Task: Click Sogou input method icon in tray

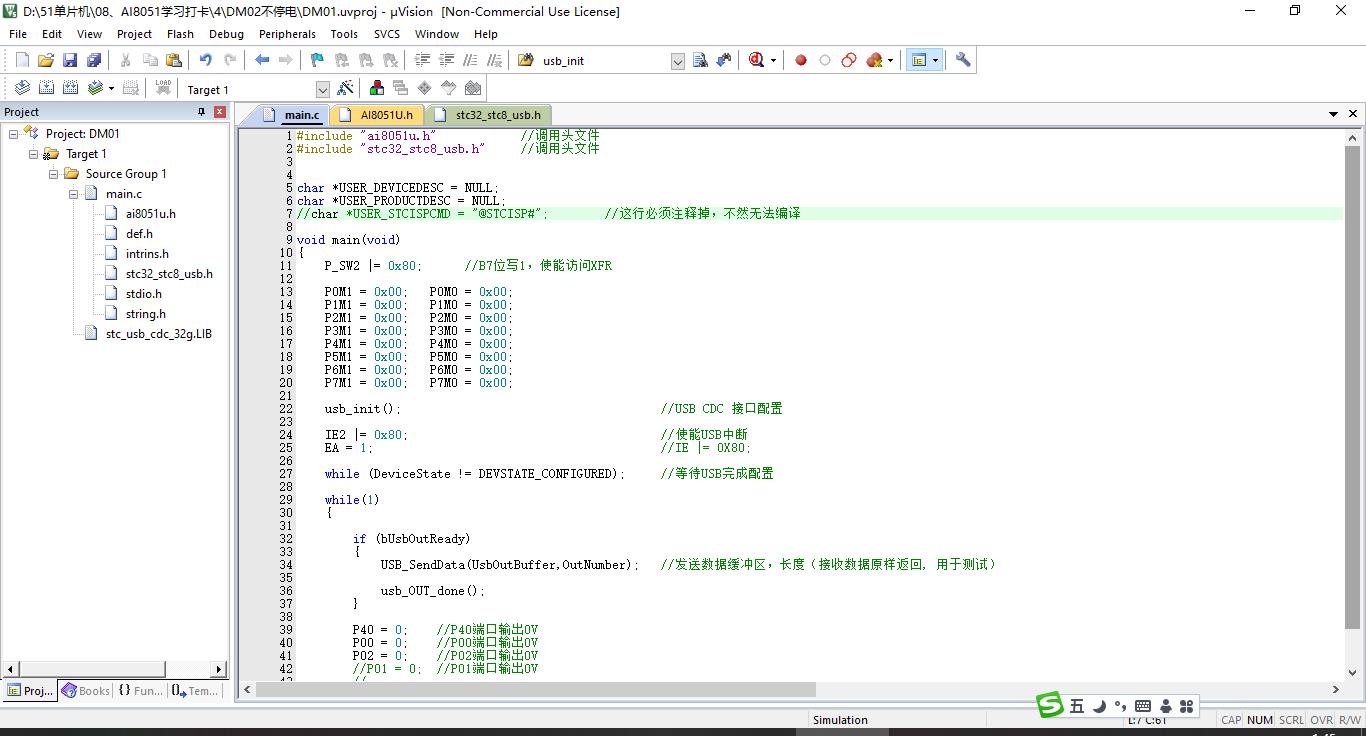Action: pos(1049,706)
